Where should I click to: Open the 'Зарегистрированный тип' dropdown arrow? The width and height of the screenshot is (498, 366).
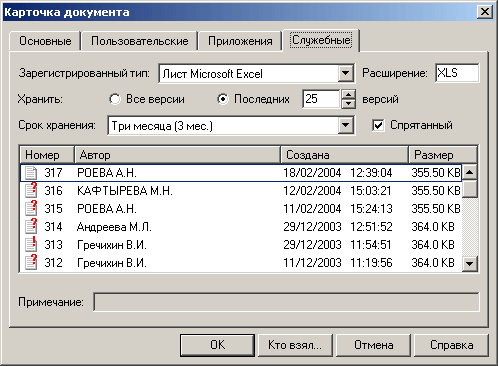click(346, 73)
